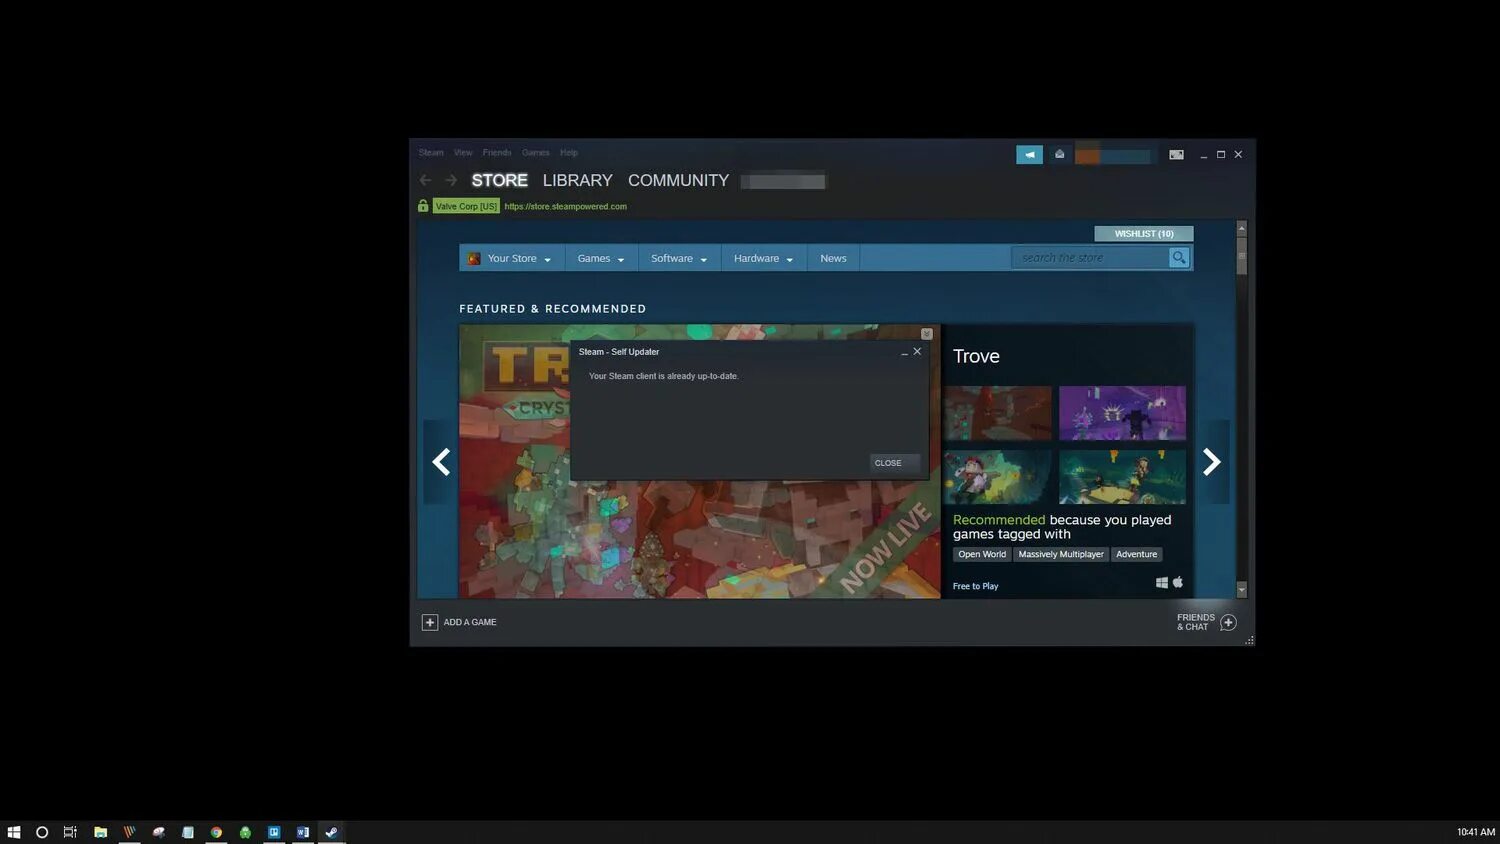Screen dimensions: 1500x844
Task: Click the green padlock security icon
Action: [423, 206]
